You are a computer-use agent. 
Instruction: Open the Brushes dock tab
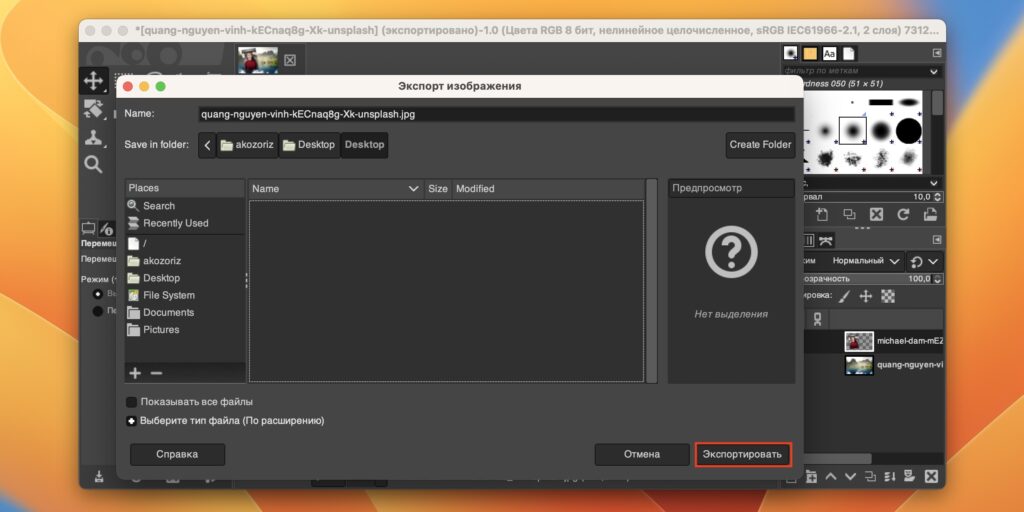click(x=791, y=53)
